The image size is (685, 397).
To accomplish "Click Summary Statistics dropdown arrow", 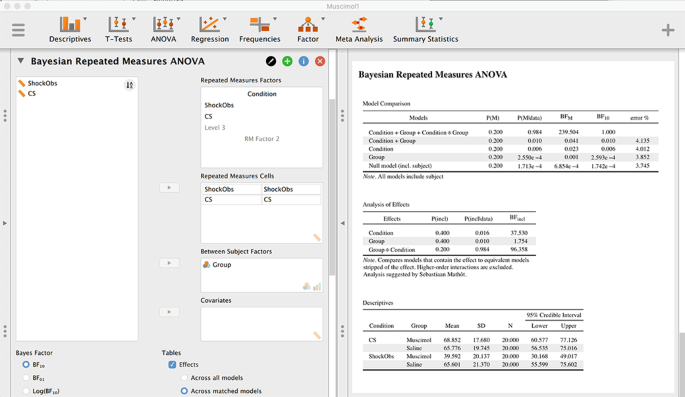I will click(x=441, y=19).
